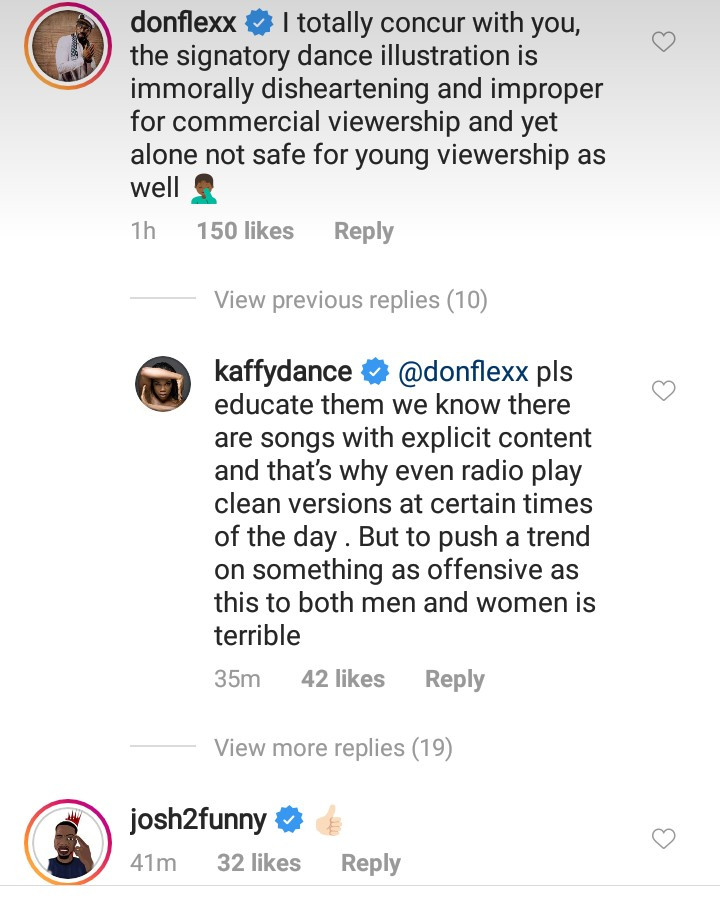View the 150 likes list
Viewport: 720px width, 901px height.
pyautogui.click(x=245, y=231)
